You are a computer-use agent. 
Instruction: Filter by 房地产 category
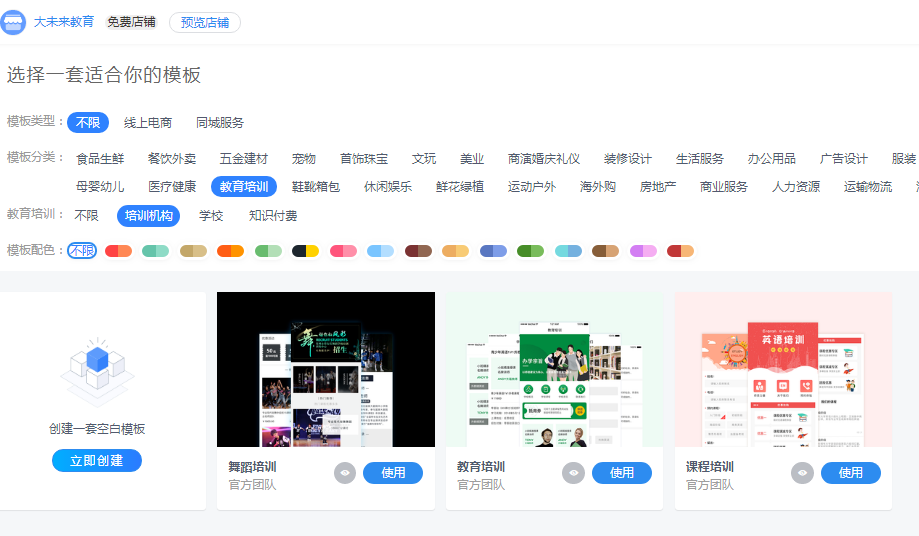pos(658,186)
